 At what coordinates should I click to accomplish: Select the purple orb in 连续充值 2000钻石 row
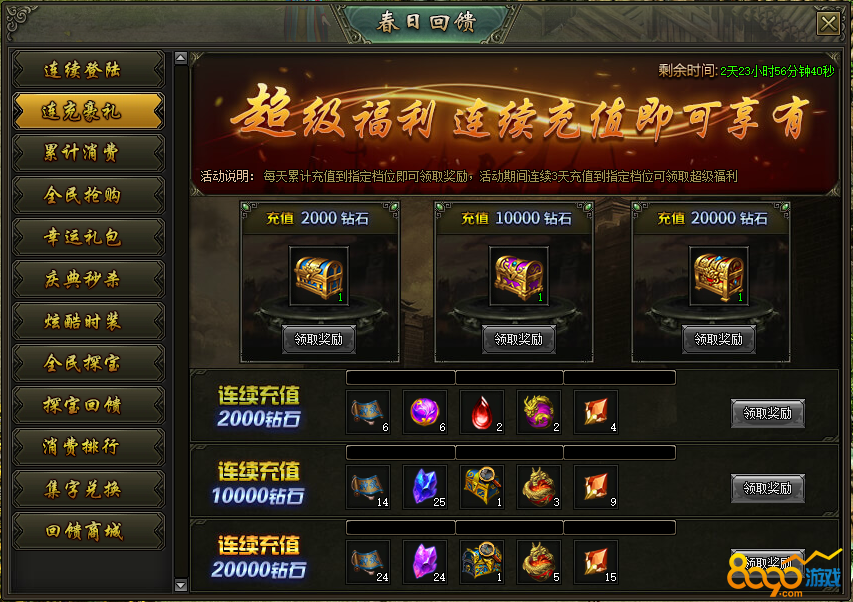click(425, 412)
